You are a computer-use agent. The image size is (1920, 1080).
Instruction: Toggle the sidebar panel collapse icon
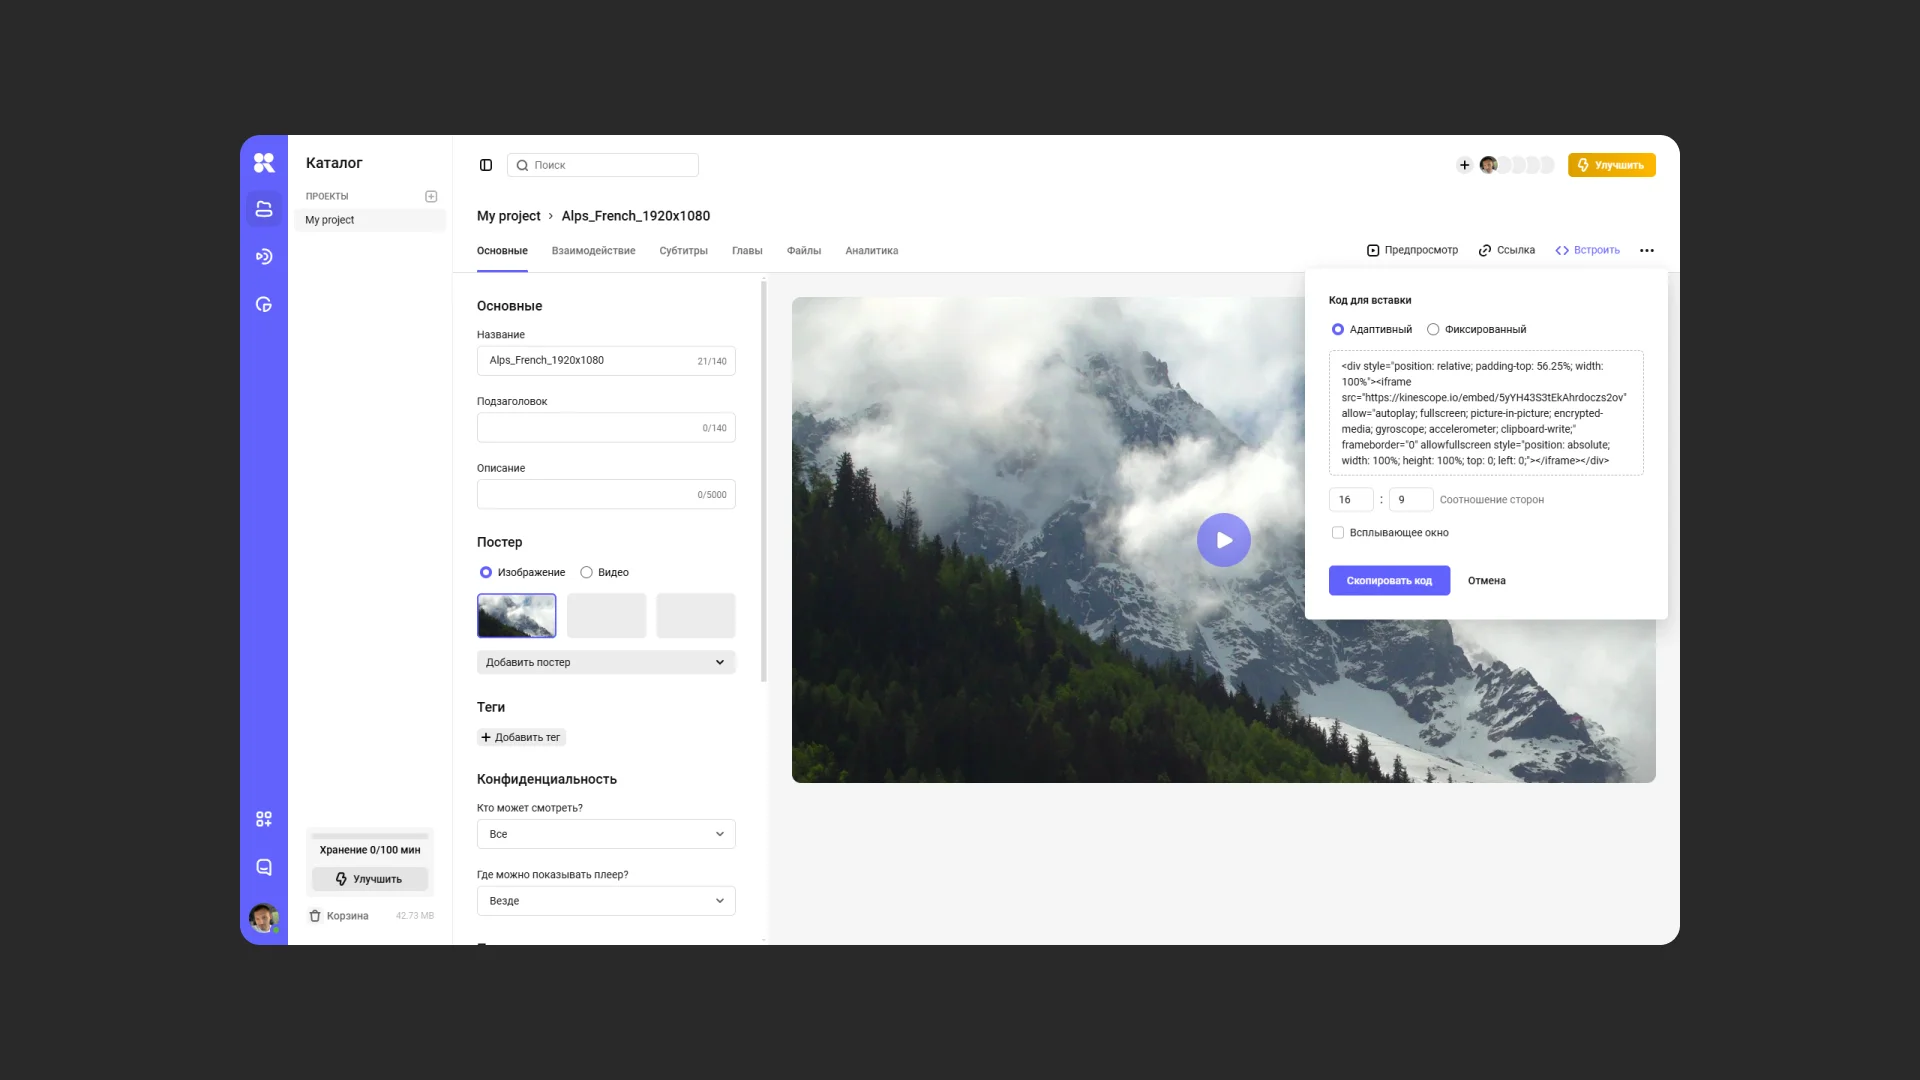[486, 165]
